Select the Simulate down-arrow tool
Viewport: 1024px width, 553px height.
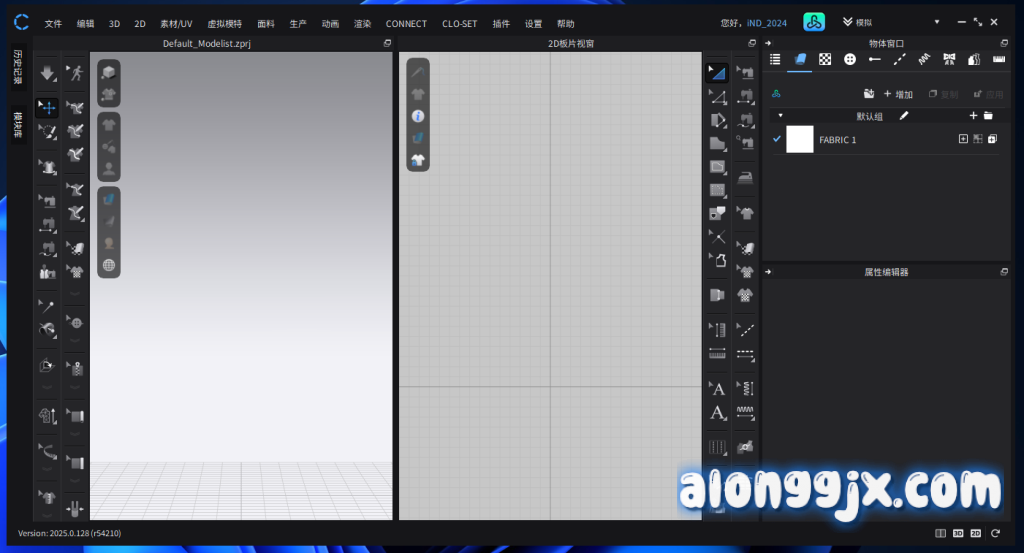(47, 73)
